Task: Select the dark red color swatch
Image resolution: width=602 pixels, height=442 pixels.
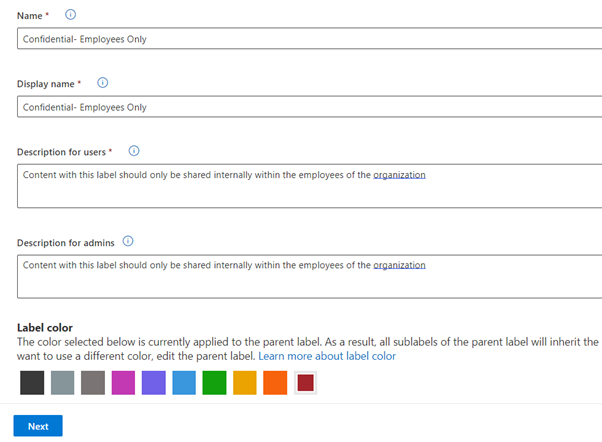Action: click(306, 383)
